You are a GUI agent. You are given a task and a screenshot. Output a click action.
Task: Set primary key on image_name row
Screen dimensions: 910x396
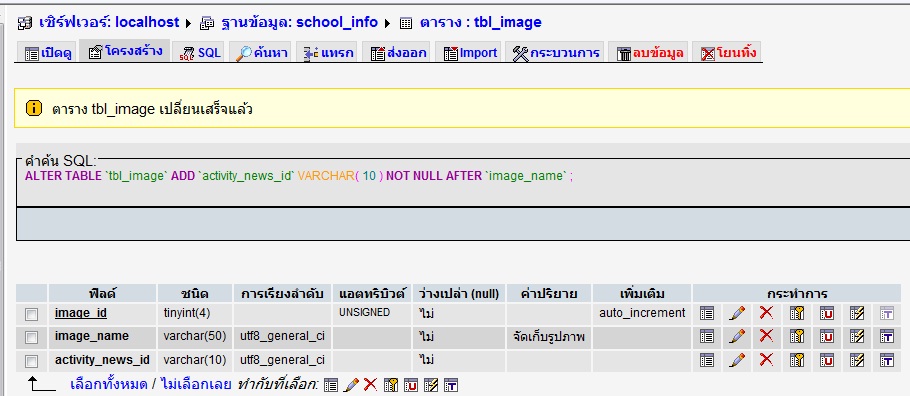[797, 336]
